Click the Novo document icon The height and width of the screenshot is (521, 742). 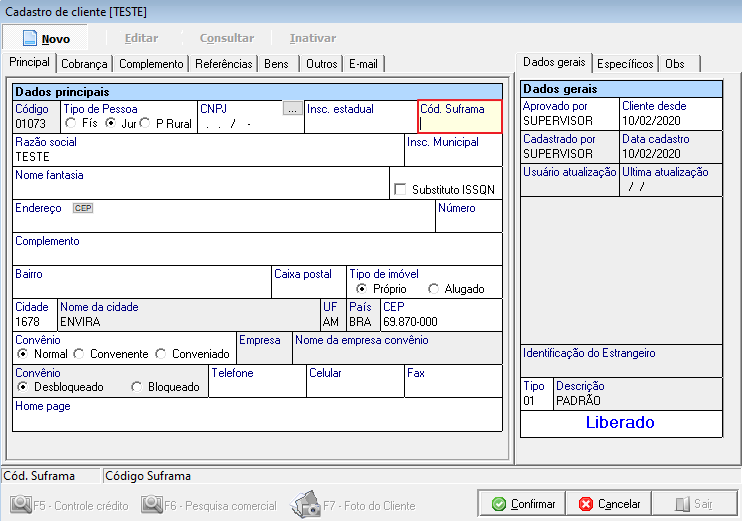29,38
